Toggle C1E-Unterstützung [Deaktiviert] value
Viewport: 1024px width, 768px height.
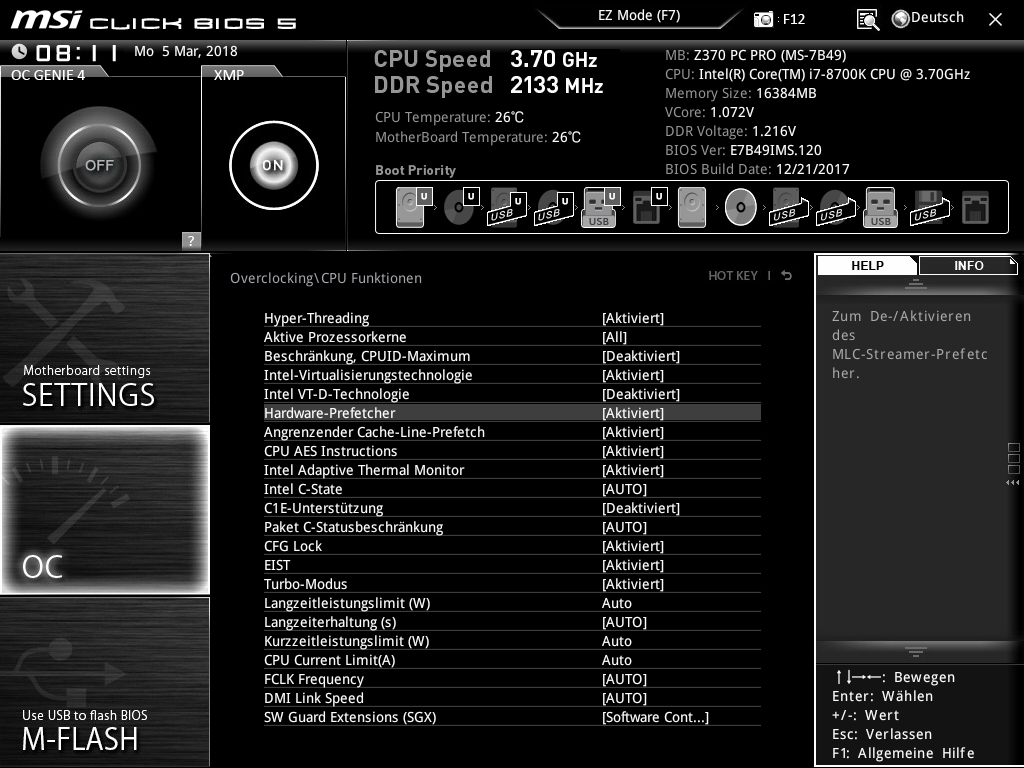641,508
